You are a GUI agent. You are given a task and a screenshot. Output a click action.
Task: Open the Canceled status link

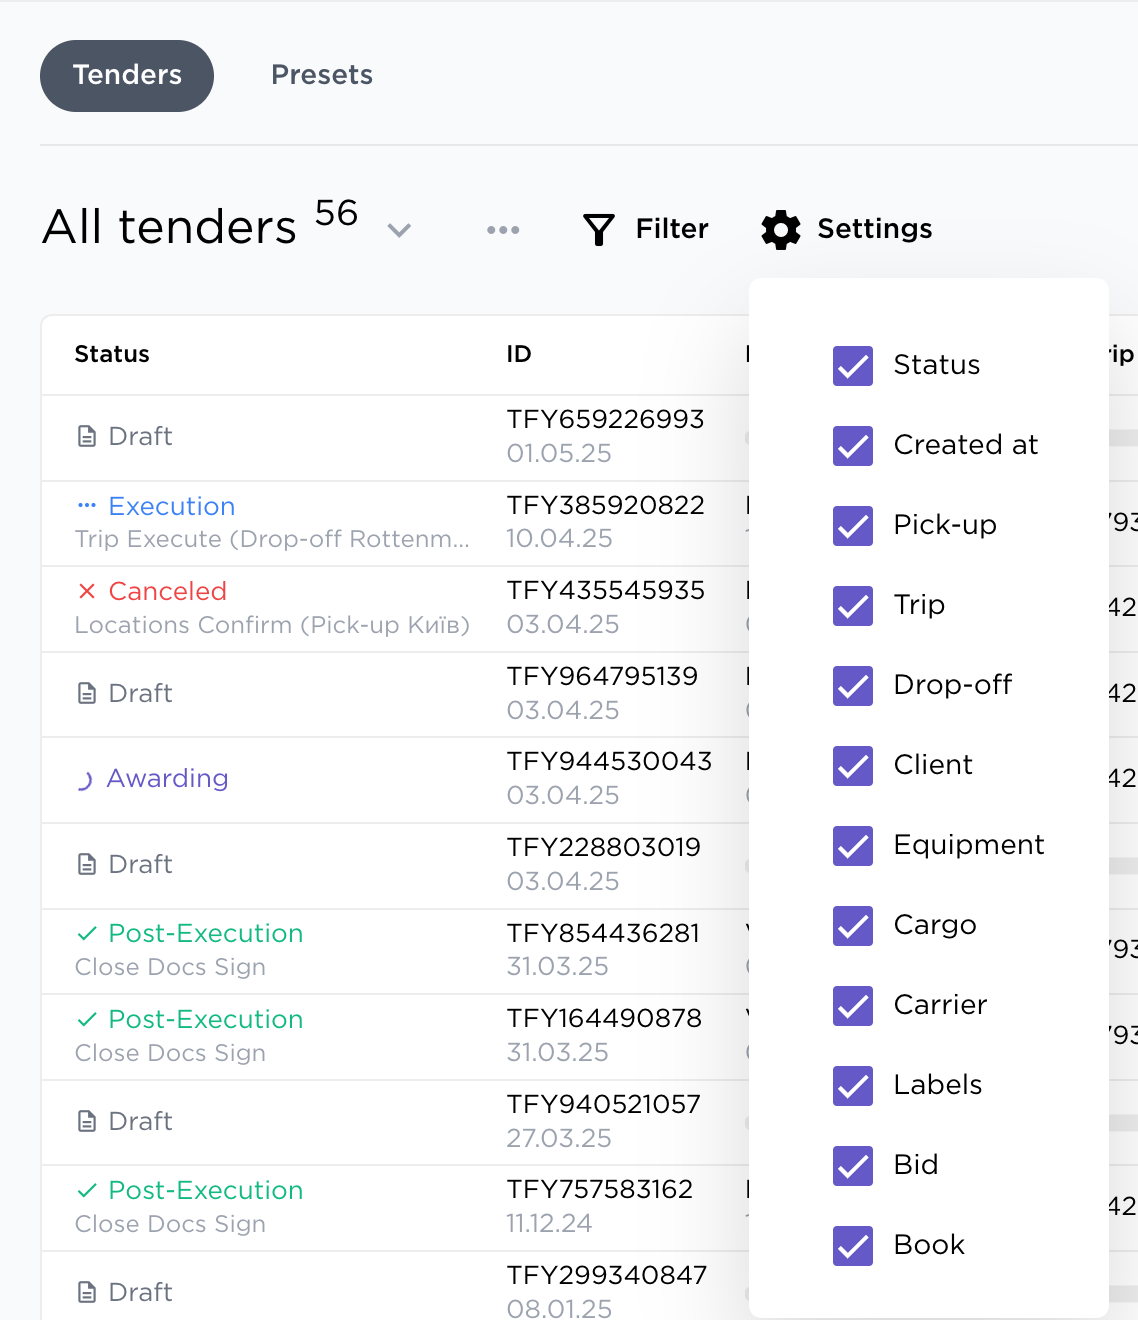168,591
